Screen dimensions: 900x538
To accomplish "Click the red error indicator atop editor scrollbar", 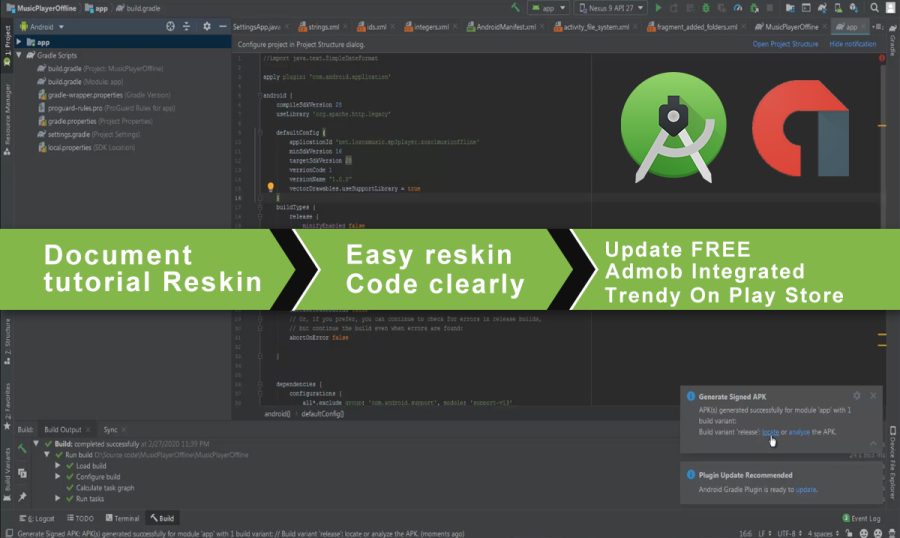I will [882, 58].
